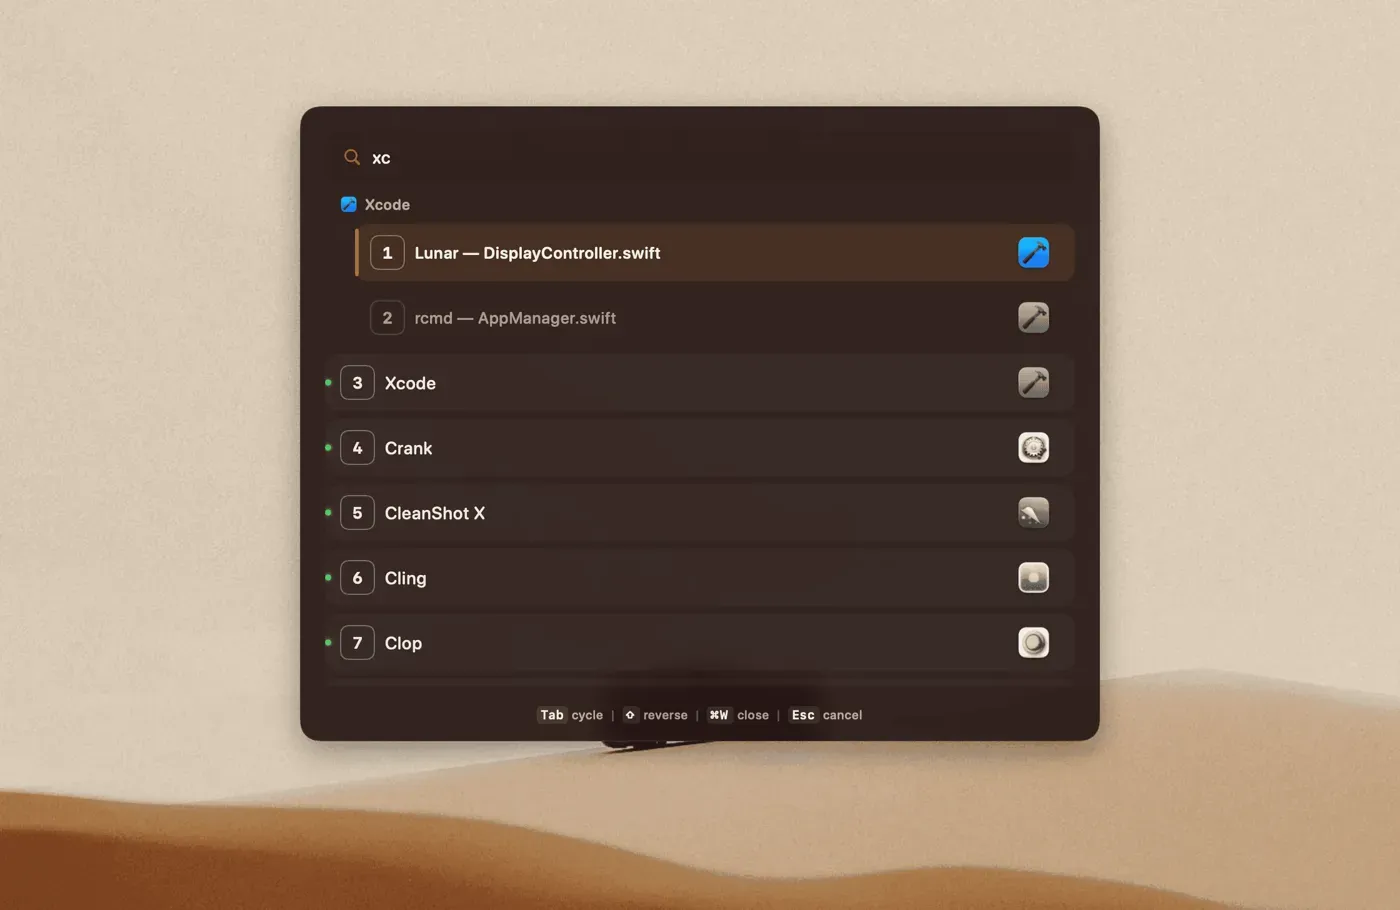Click number badge 1 beside Lunar
Screen dimensions: 1400x910
point(387,253)
